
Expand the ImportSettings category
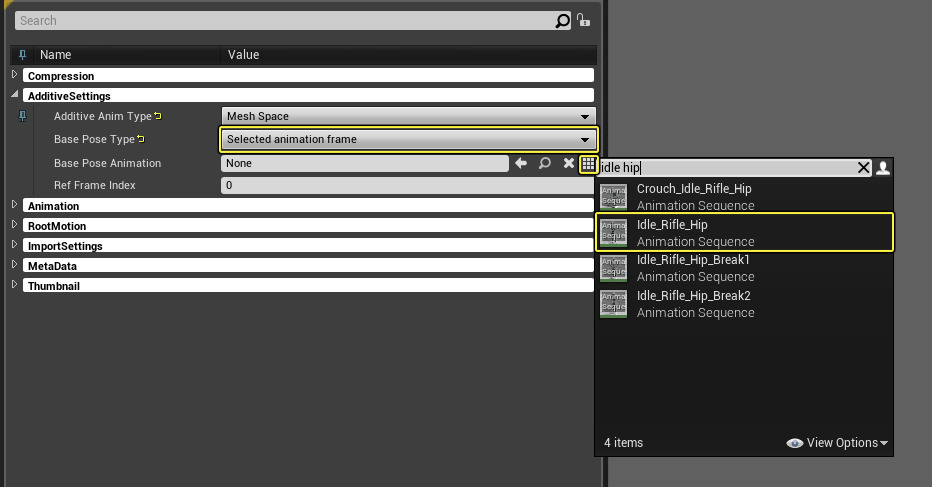click(x=14, y=245)
